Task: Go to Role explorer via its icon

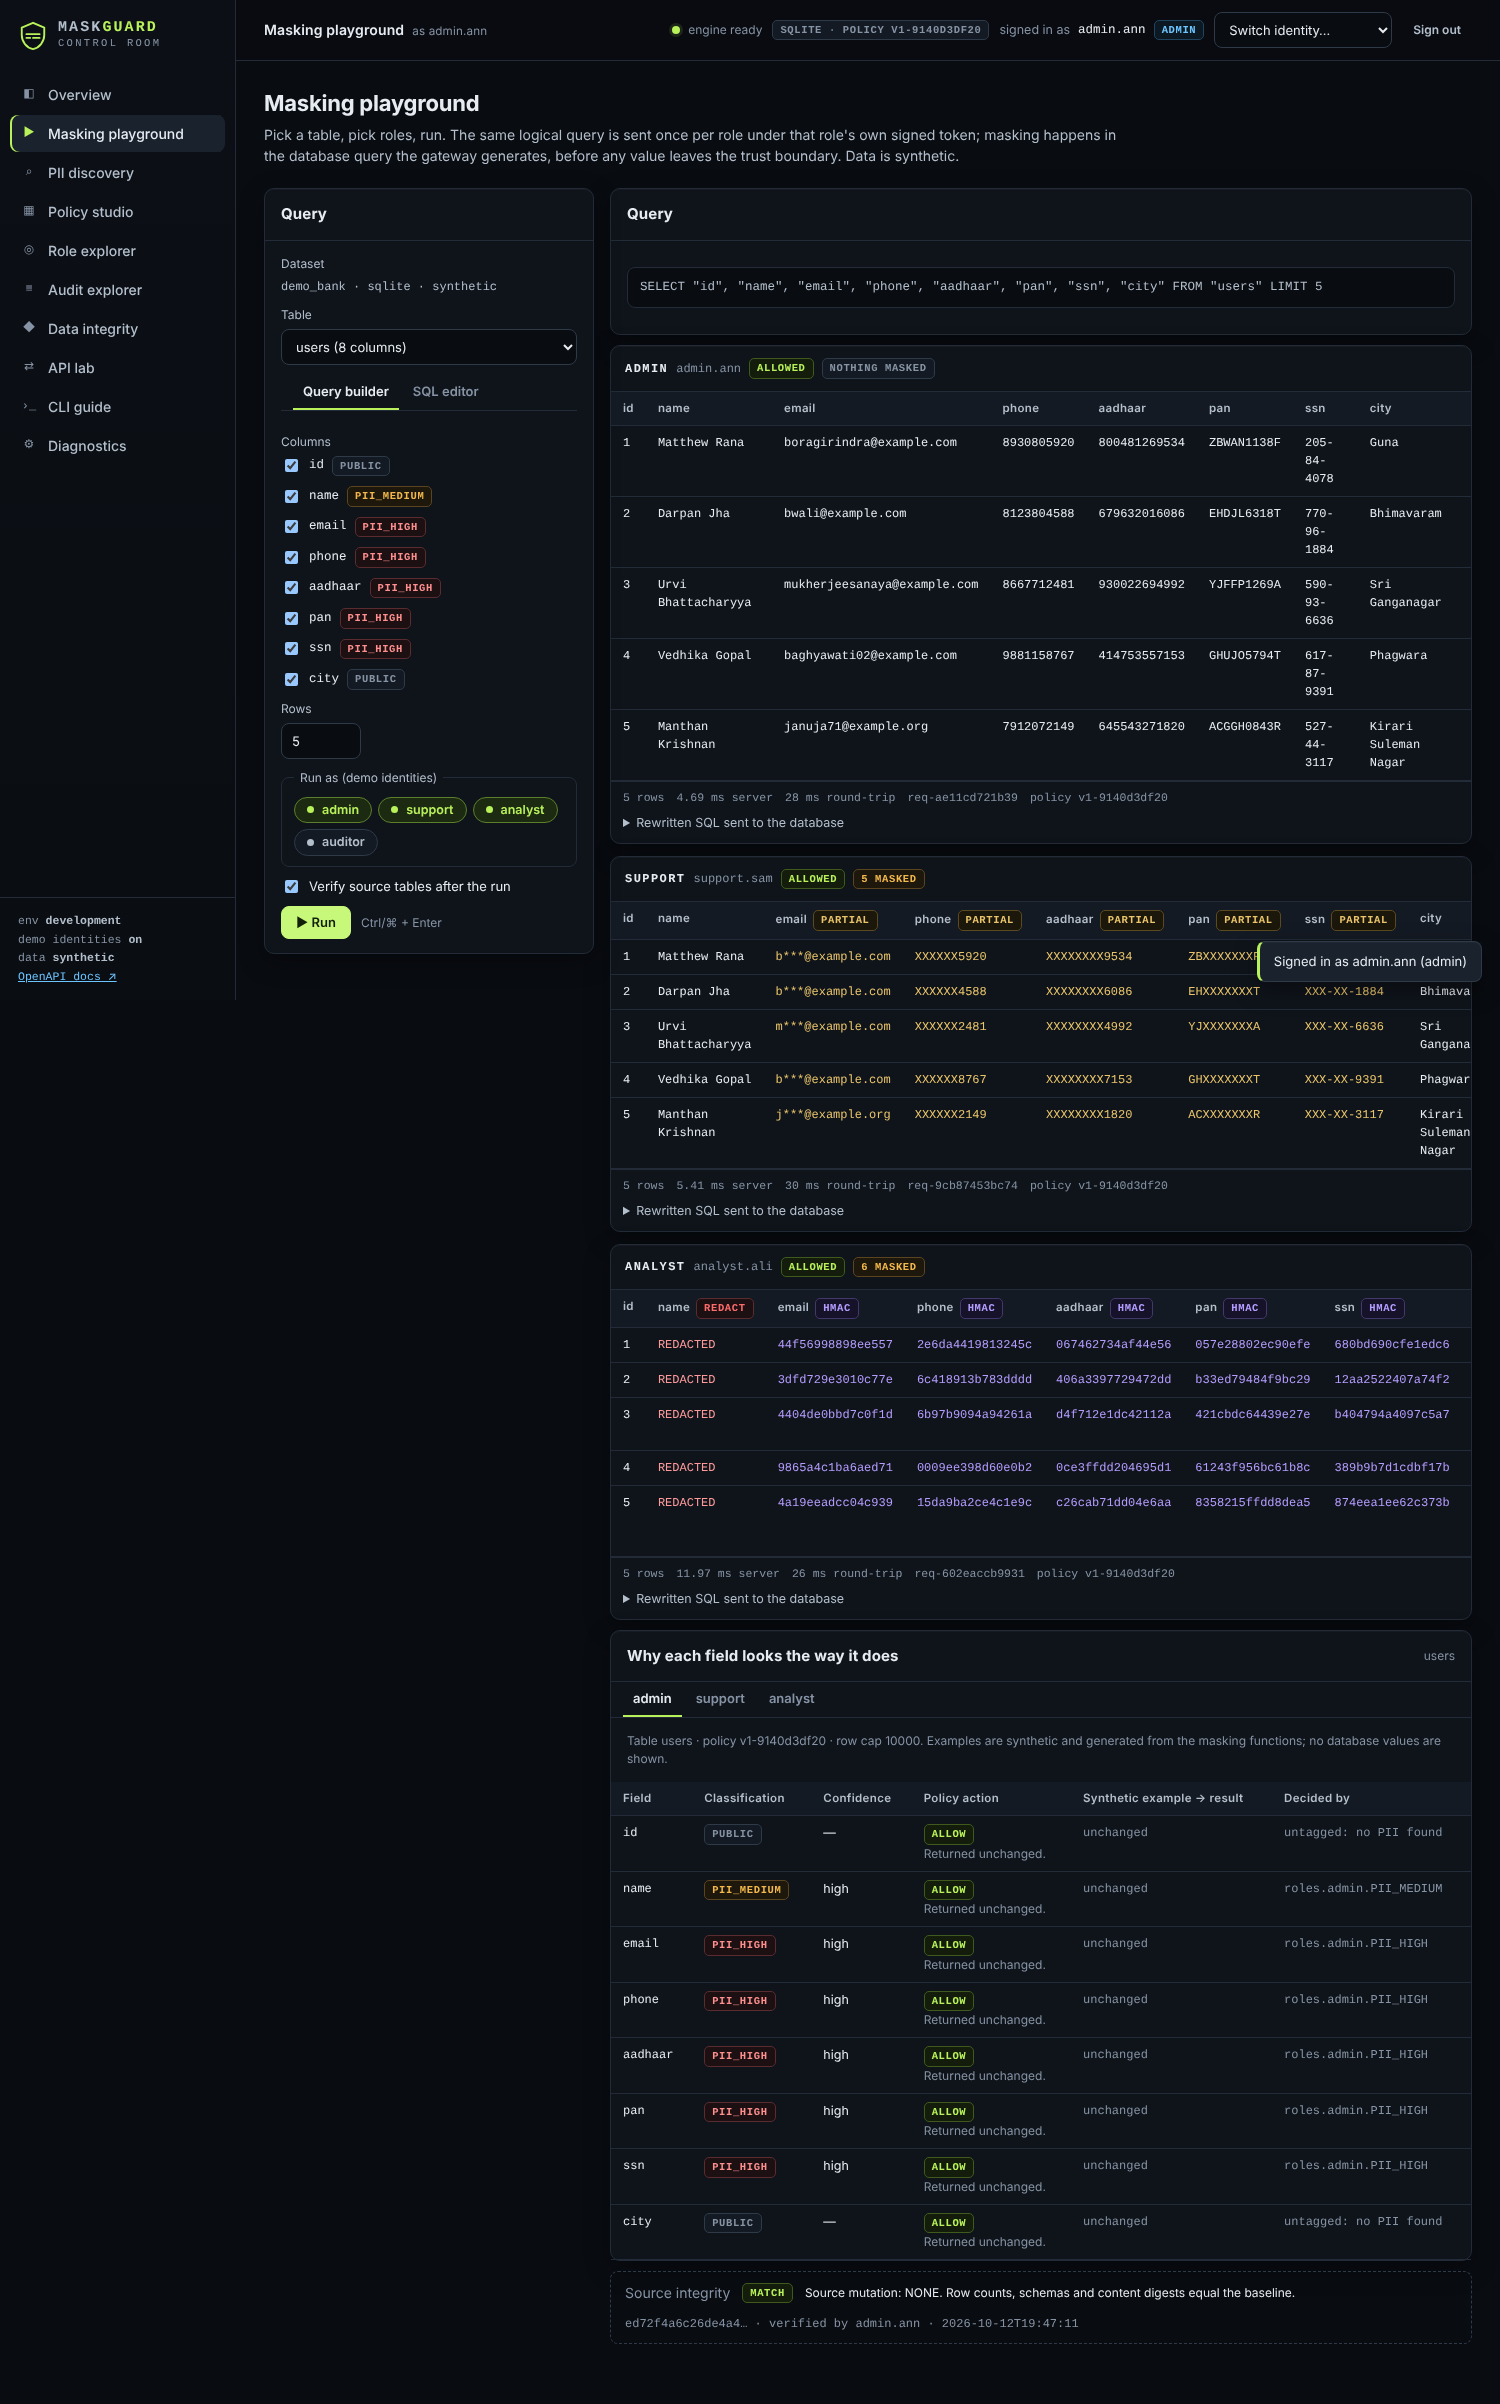Action: (x=29, y=250)
